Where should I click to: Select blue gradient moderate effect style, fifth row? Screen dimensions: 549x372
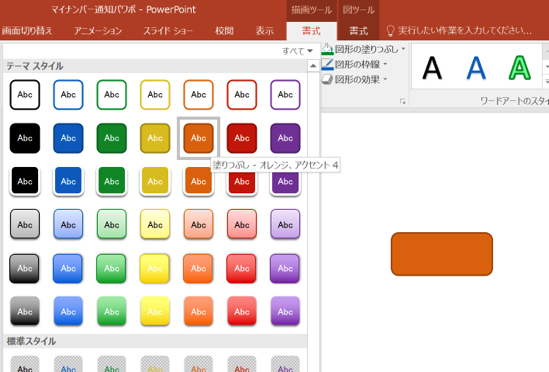pyautogui.click(x=68, y=268)
